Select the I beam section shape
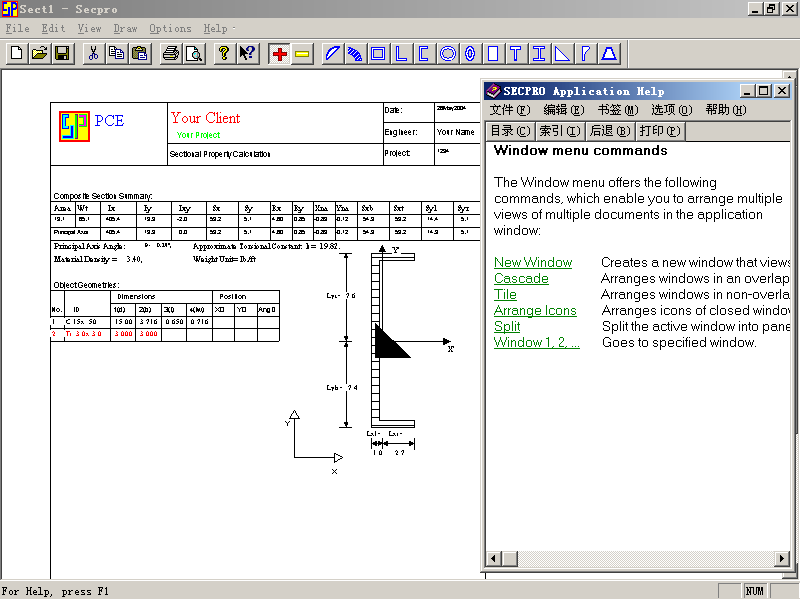 (x=539, y=54)
